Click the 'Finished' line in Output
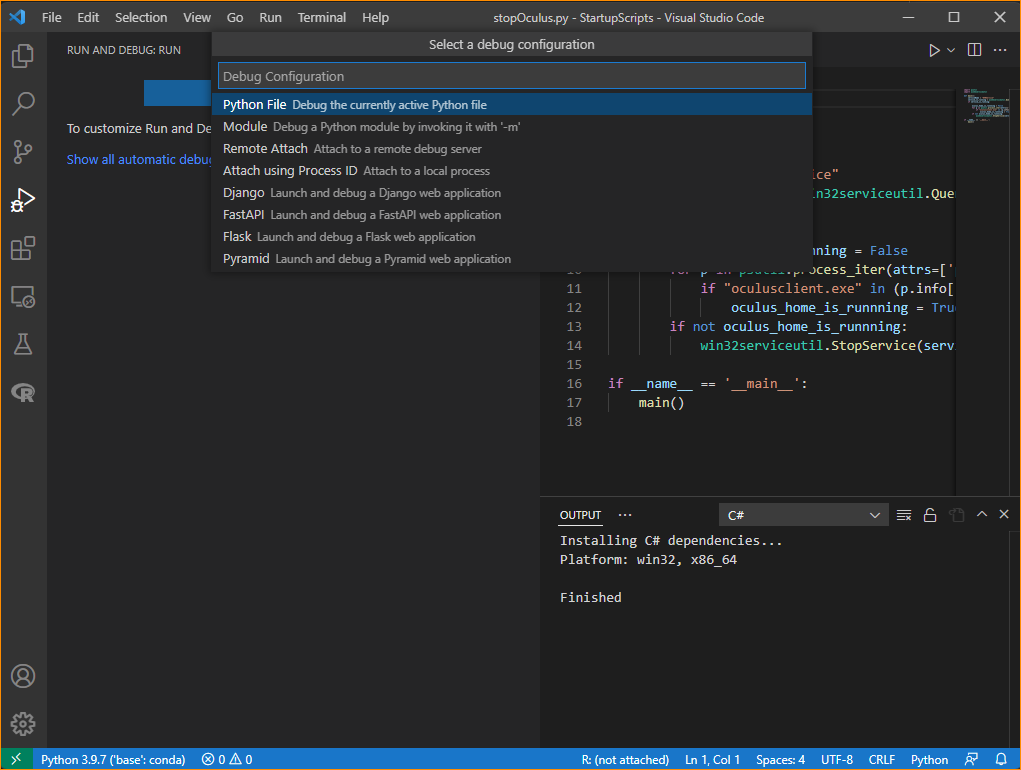The height and width of the screenshot is (770, 1021). 591,598
